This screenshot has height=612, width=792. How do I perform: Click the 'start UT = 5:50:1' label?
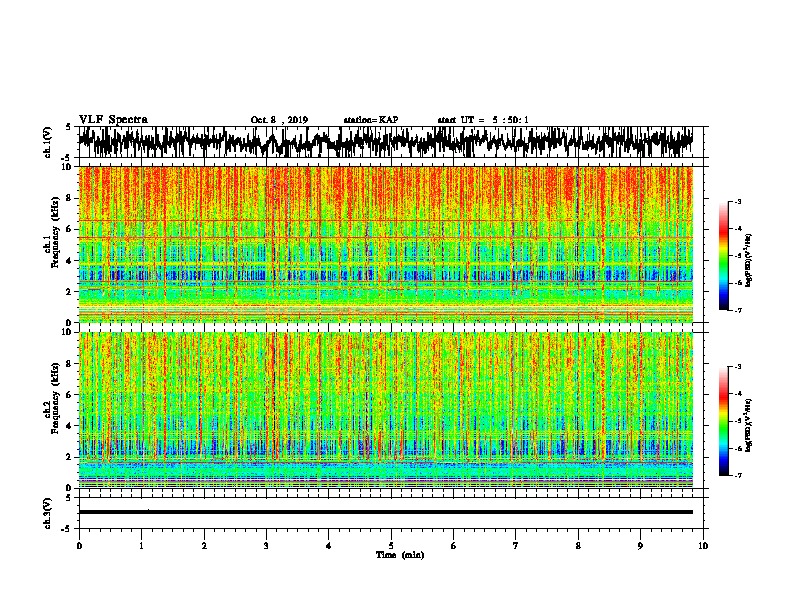tap(483, 120)
